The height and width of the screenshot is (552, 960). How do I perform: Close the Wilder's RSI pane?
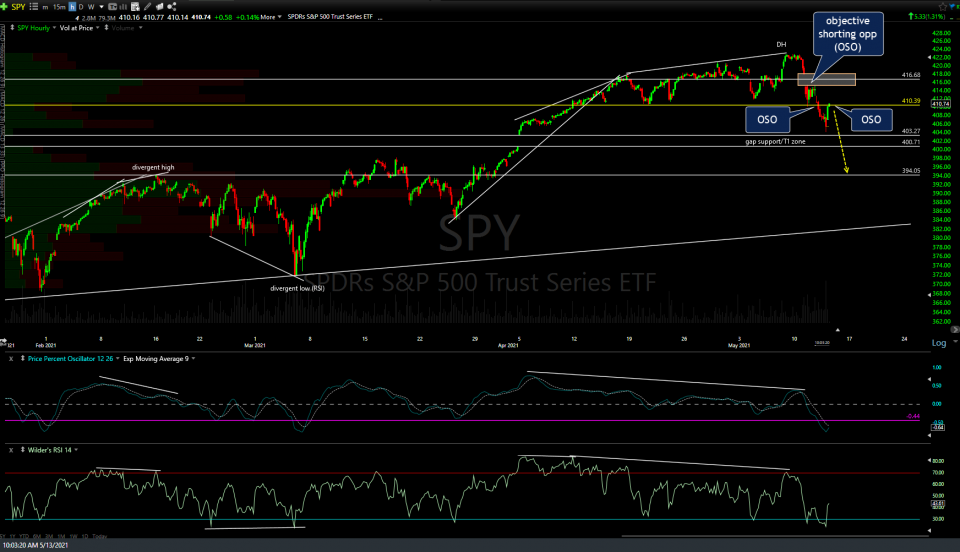click(x=11, y=450)
